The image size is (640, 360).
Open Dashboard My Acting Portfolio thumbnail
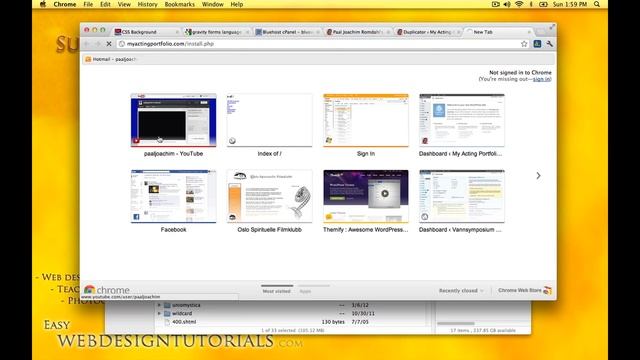point(462,120)
